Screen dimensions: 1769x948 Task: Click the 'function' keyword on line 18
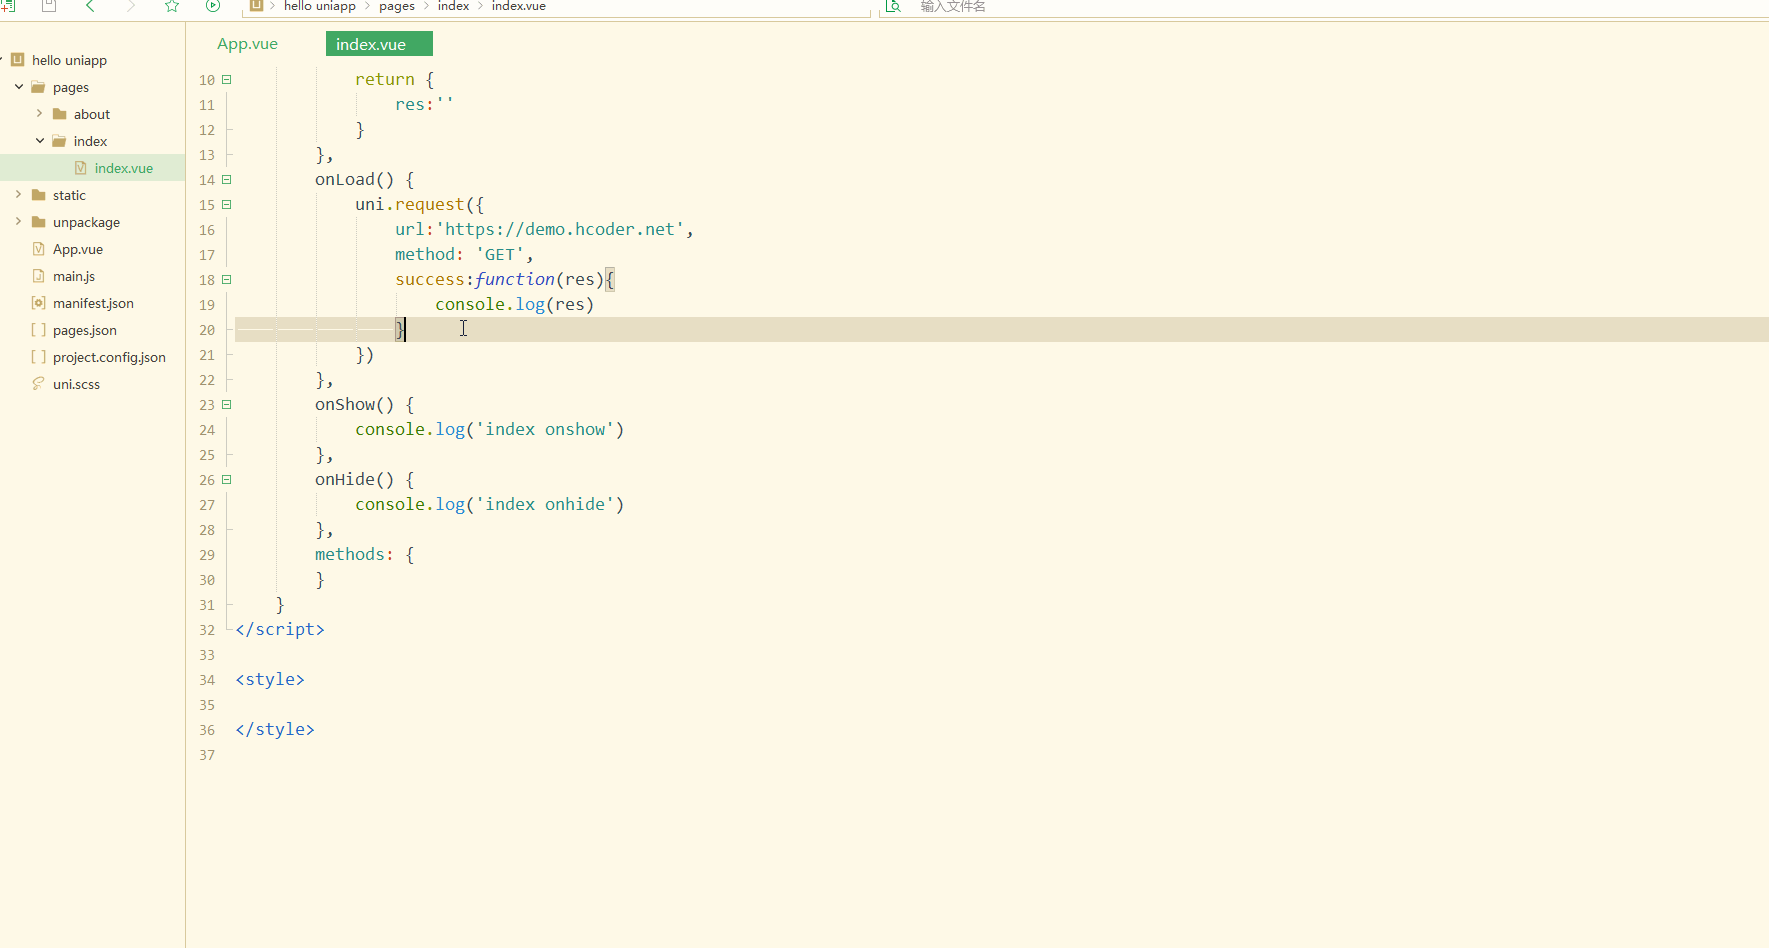tap(515, 279)
